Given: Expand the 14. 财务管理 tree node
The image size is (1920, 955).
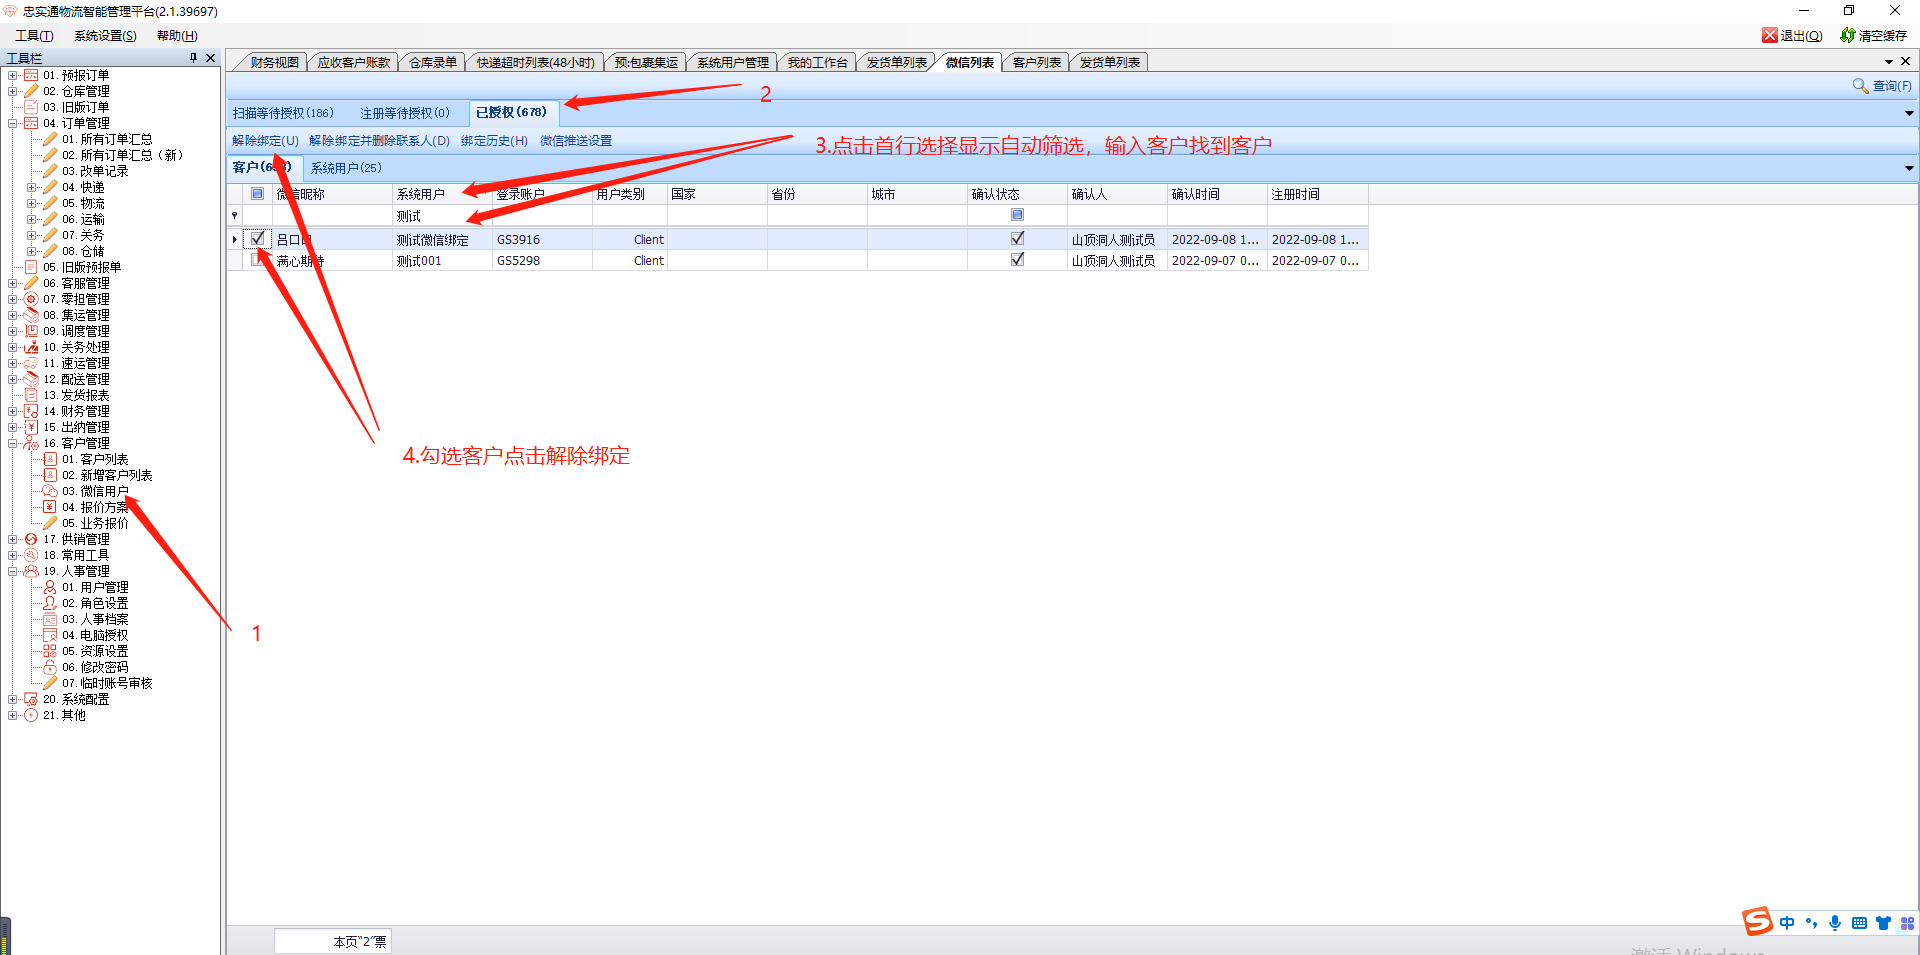Looking at the screenshot, I should [13, 411].
